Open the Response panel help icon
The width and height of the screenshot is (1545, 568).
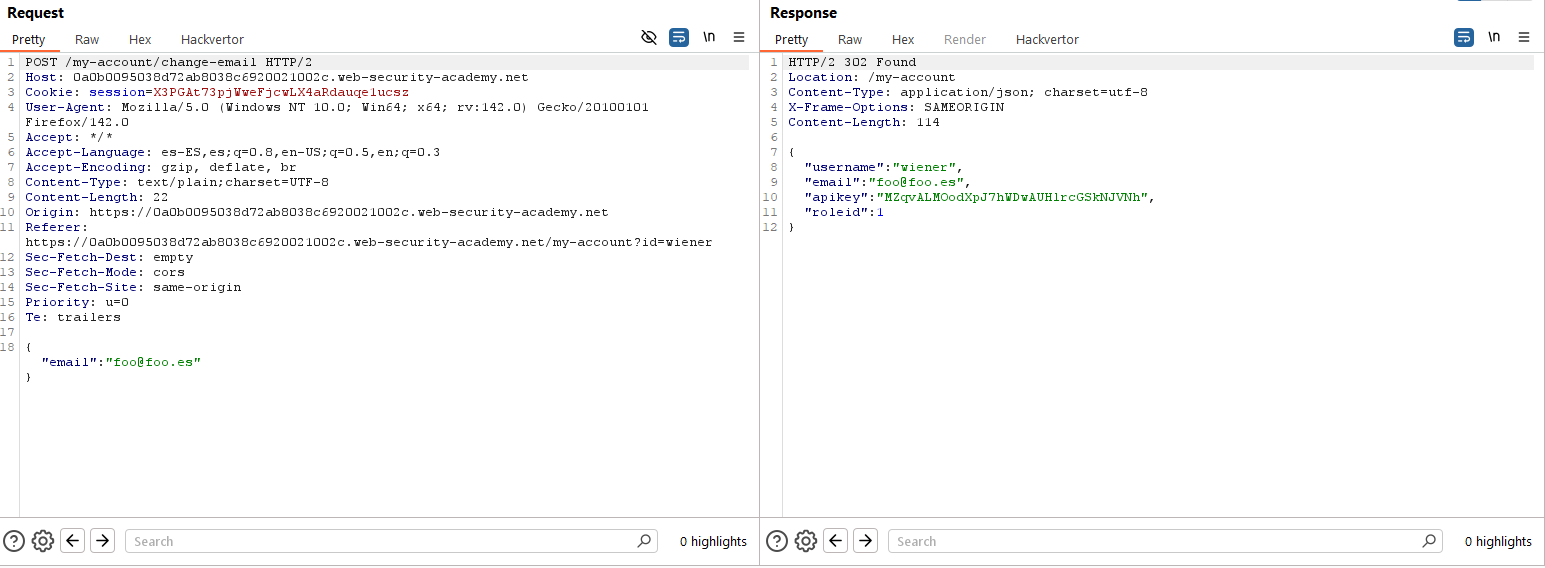coord(777,541)
